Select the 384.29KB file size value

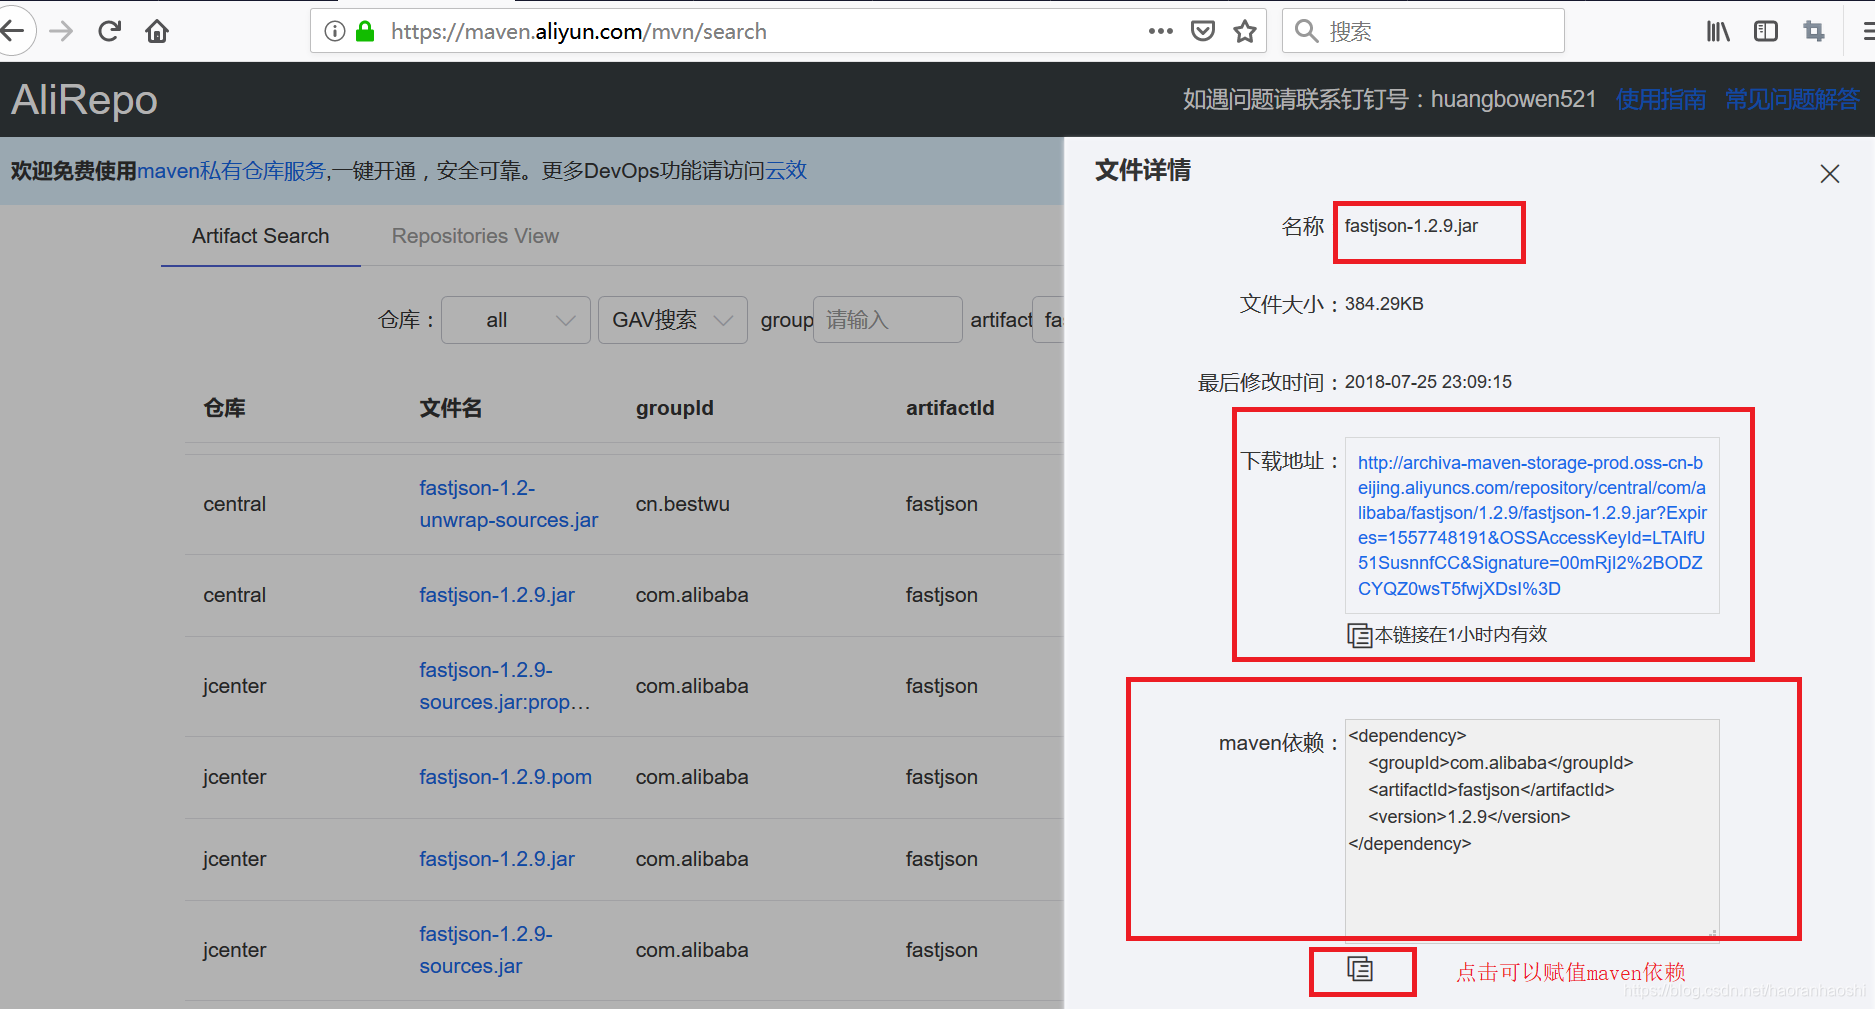pyautogui.click(x=1384, y=304)
